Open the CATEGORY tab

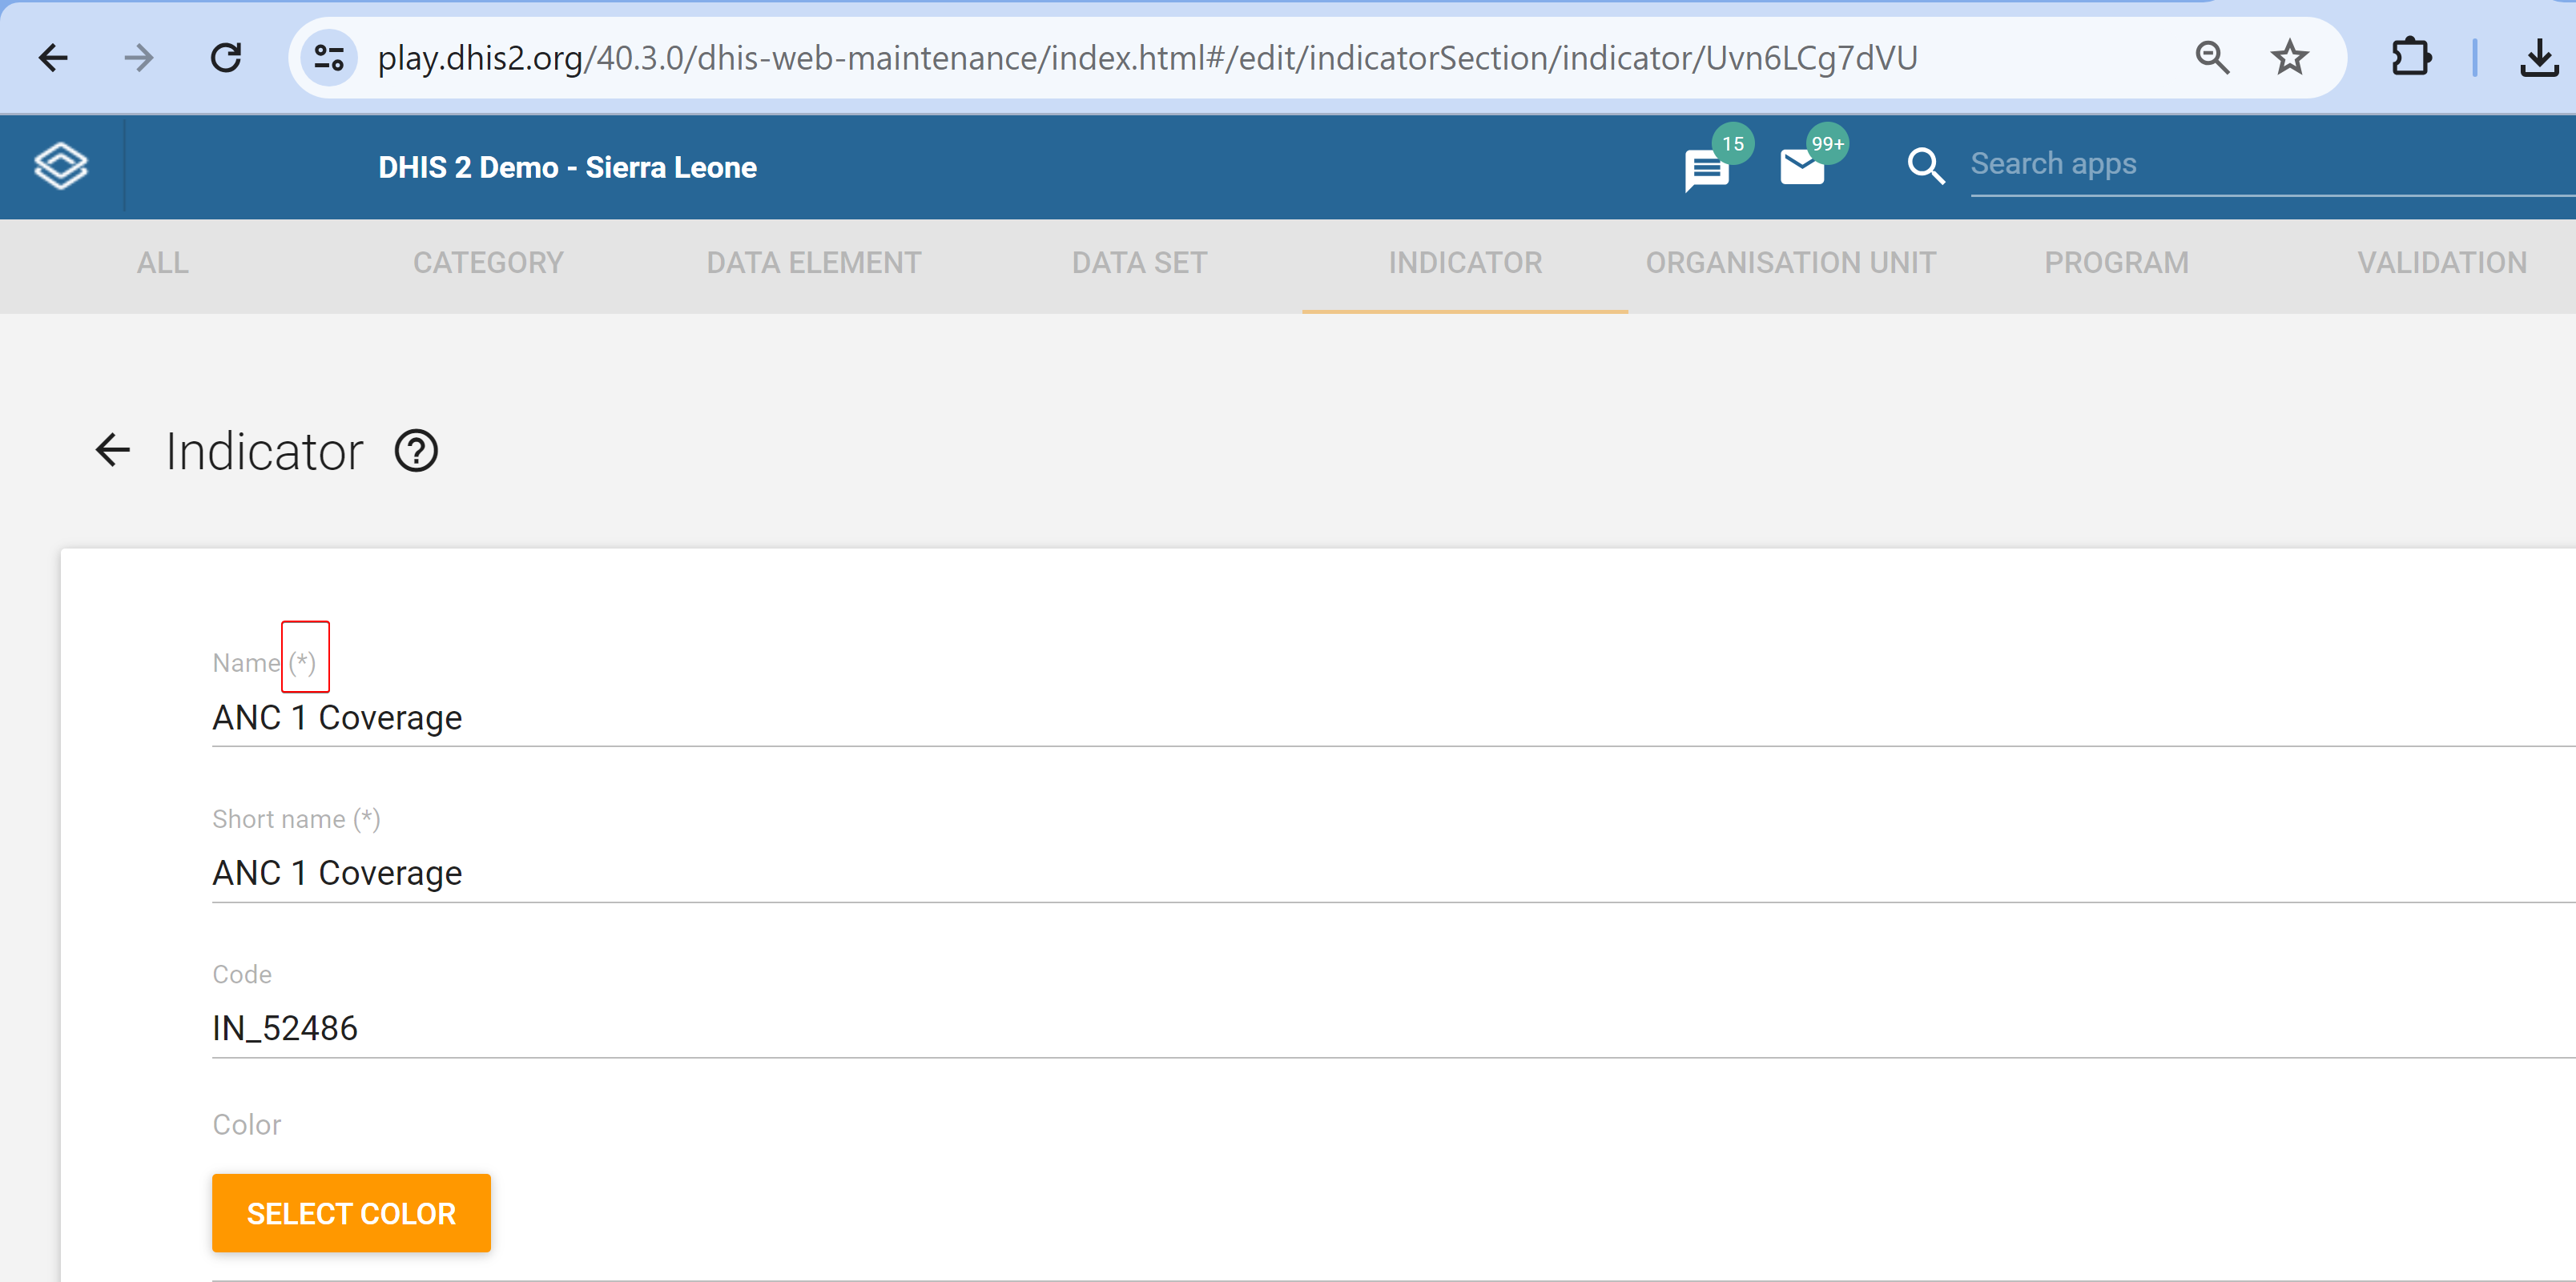(x=488, y=263)
